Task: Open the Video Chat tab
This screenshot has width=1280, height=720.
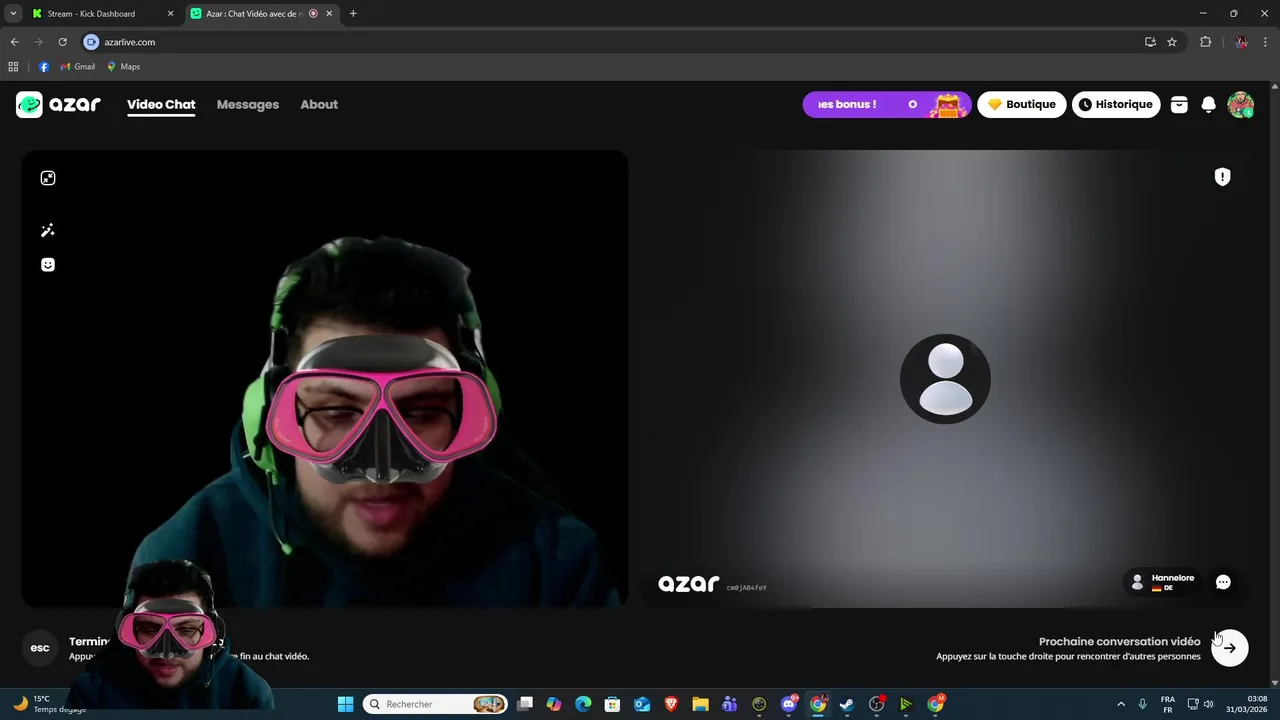Action: click(x=161, y=104)
